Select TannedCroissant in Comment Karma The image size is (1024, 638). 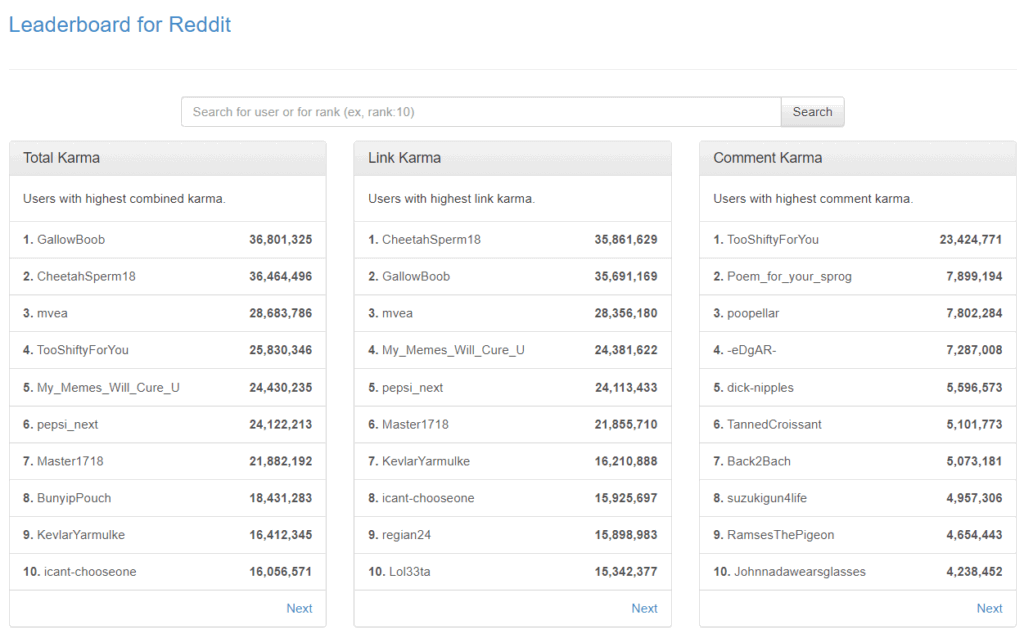[774, 424]
